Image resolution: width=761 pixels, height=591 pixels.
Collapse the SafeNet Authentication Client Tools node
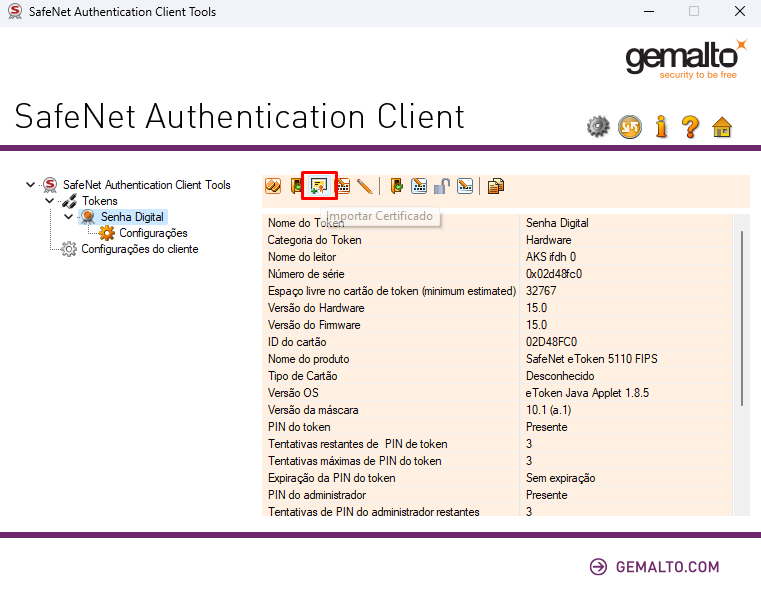click(x=32, y=185)
